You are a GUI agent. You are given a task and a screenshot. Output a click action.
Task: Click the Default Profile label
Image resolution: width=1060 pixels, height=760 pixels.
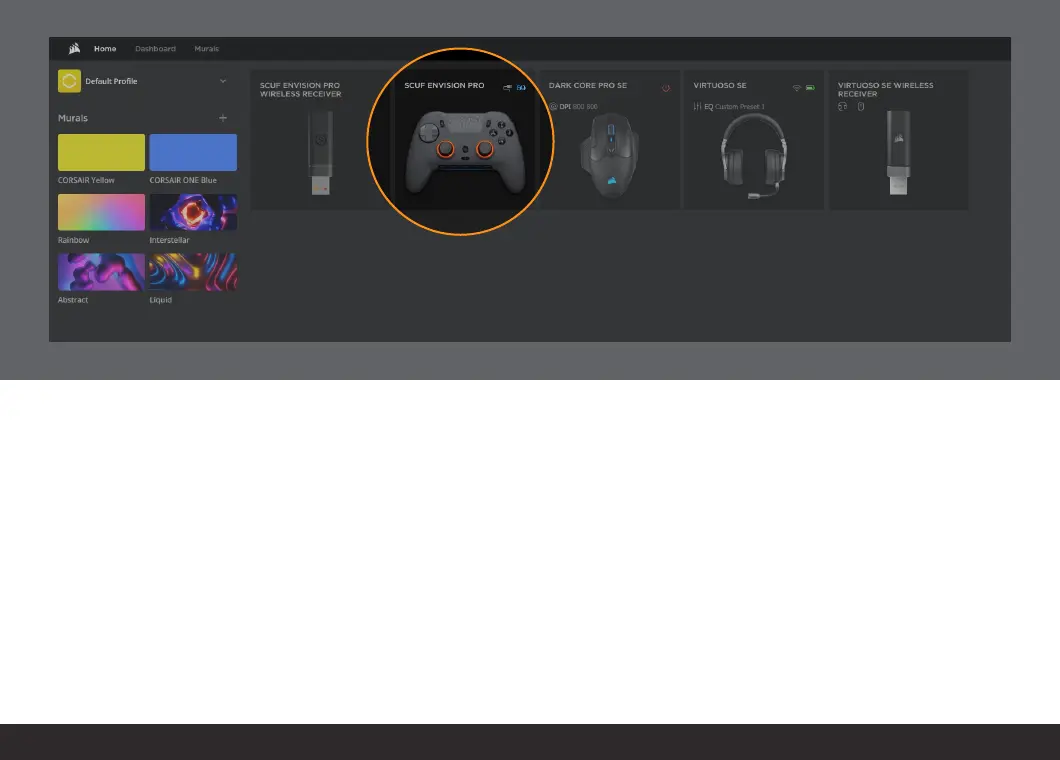(111, 81)
